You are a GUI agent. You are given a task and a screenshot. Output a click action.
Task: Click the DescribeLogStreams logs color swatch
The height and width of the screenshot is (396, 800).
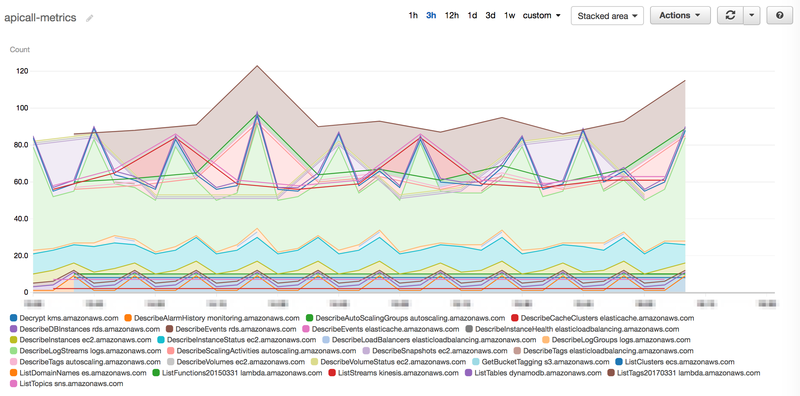pos(13,351)
